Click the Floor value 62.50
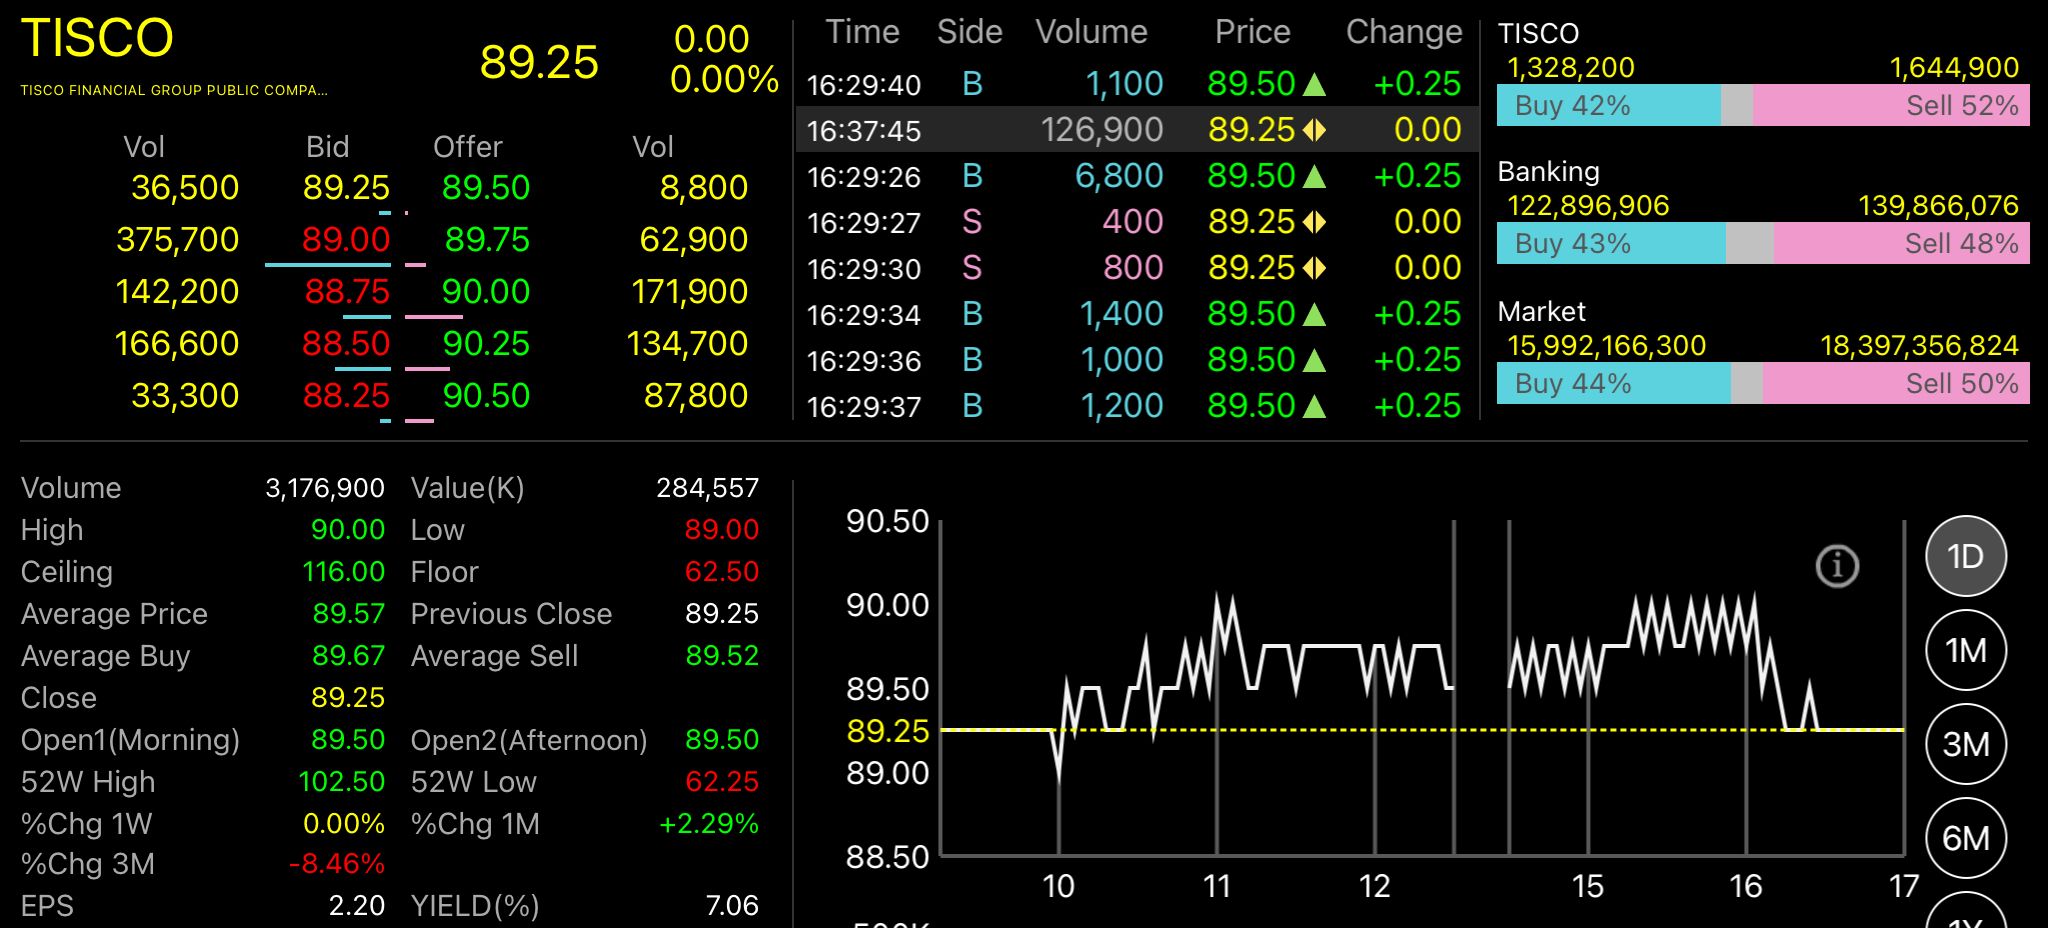This screenshot has width=2048, height=928. (x=721, y=571)
